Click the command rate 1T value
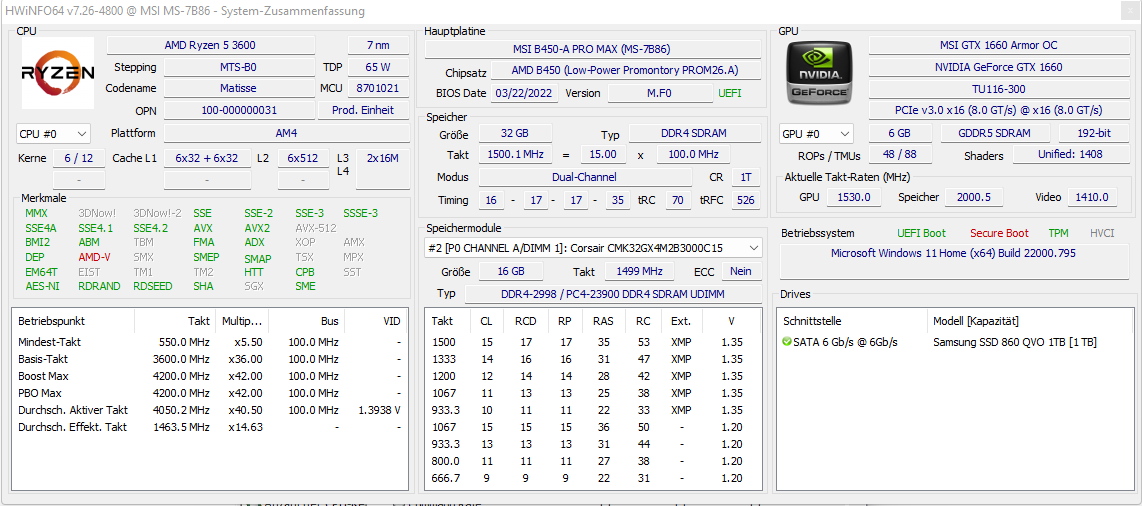1142x506 pixels. click(x=746, y=177)
